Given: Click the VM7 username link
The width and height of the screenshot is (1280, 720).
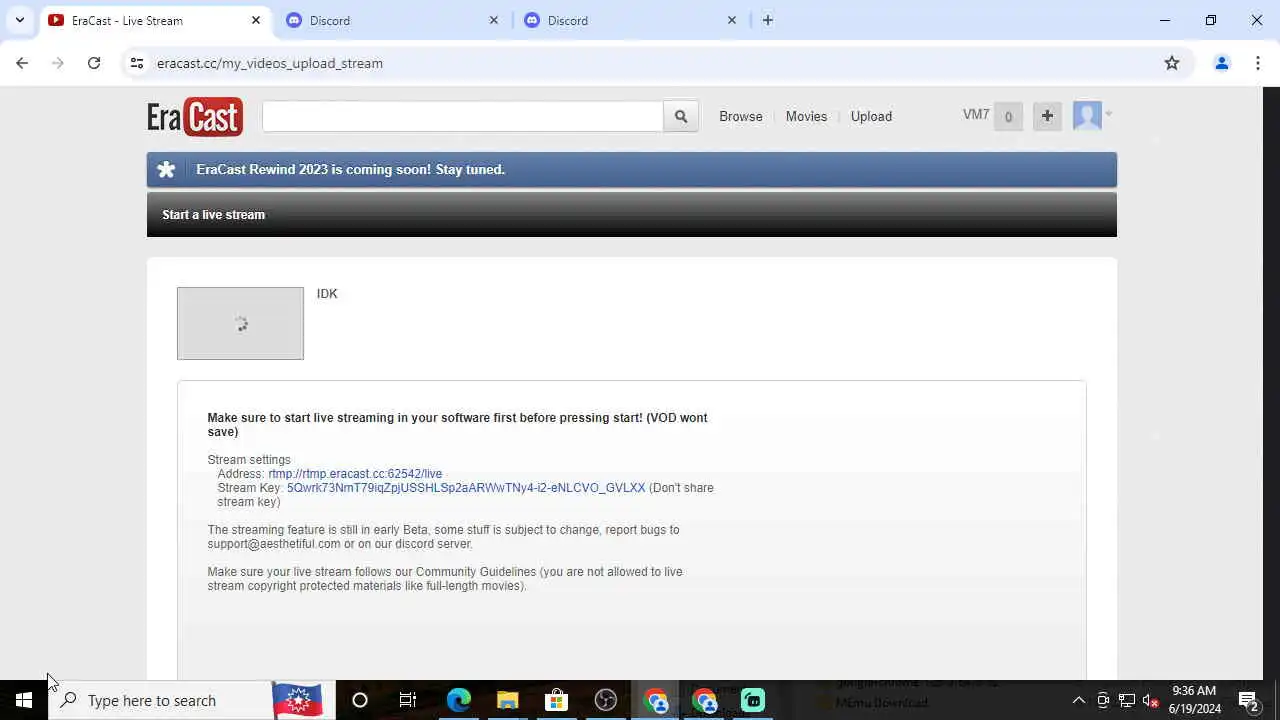Looking at the screenshot, I should [x=976, y=115].
